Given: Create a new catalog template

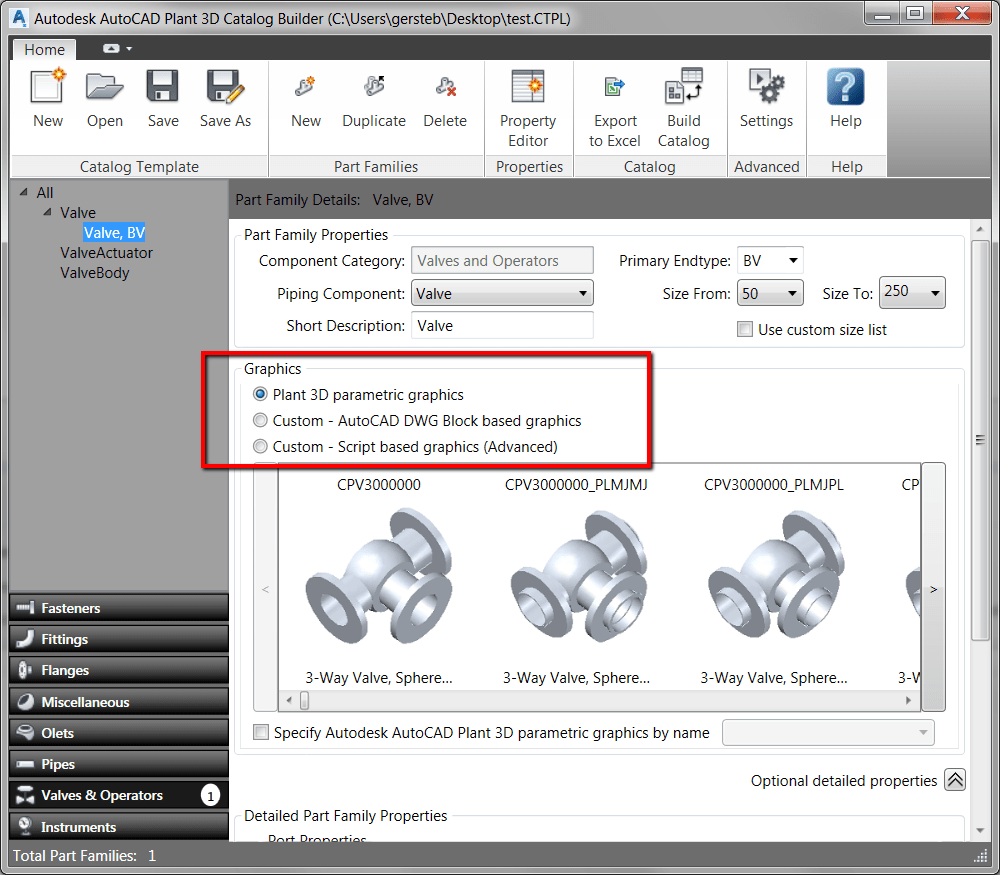Looking at the screenshot, I should (x=48, y=99).
